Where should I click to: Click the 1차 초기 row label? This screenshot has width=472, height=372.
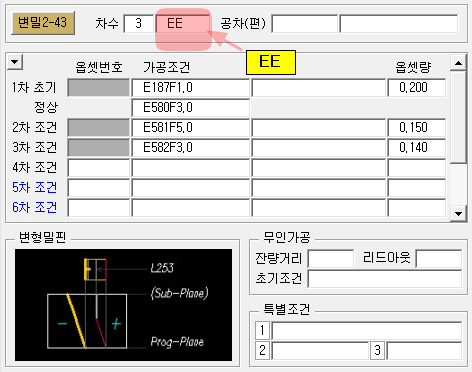[34, 87]
